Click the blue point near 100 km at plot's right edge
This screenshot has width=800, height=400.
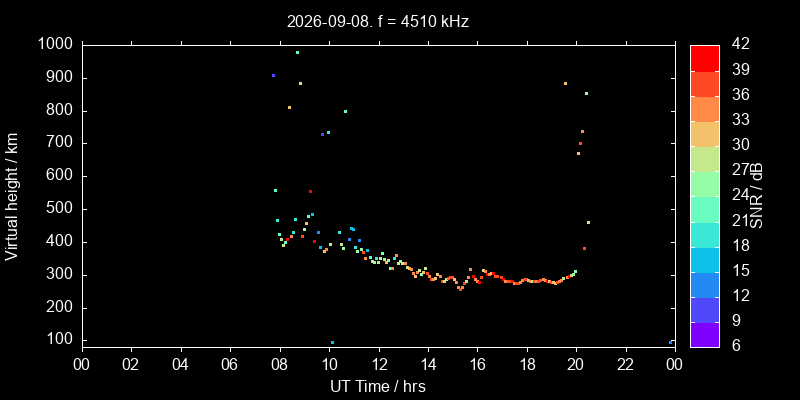(x=670, y=342)
